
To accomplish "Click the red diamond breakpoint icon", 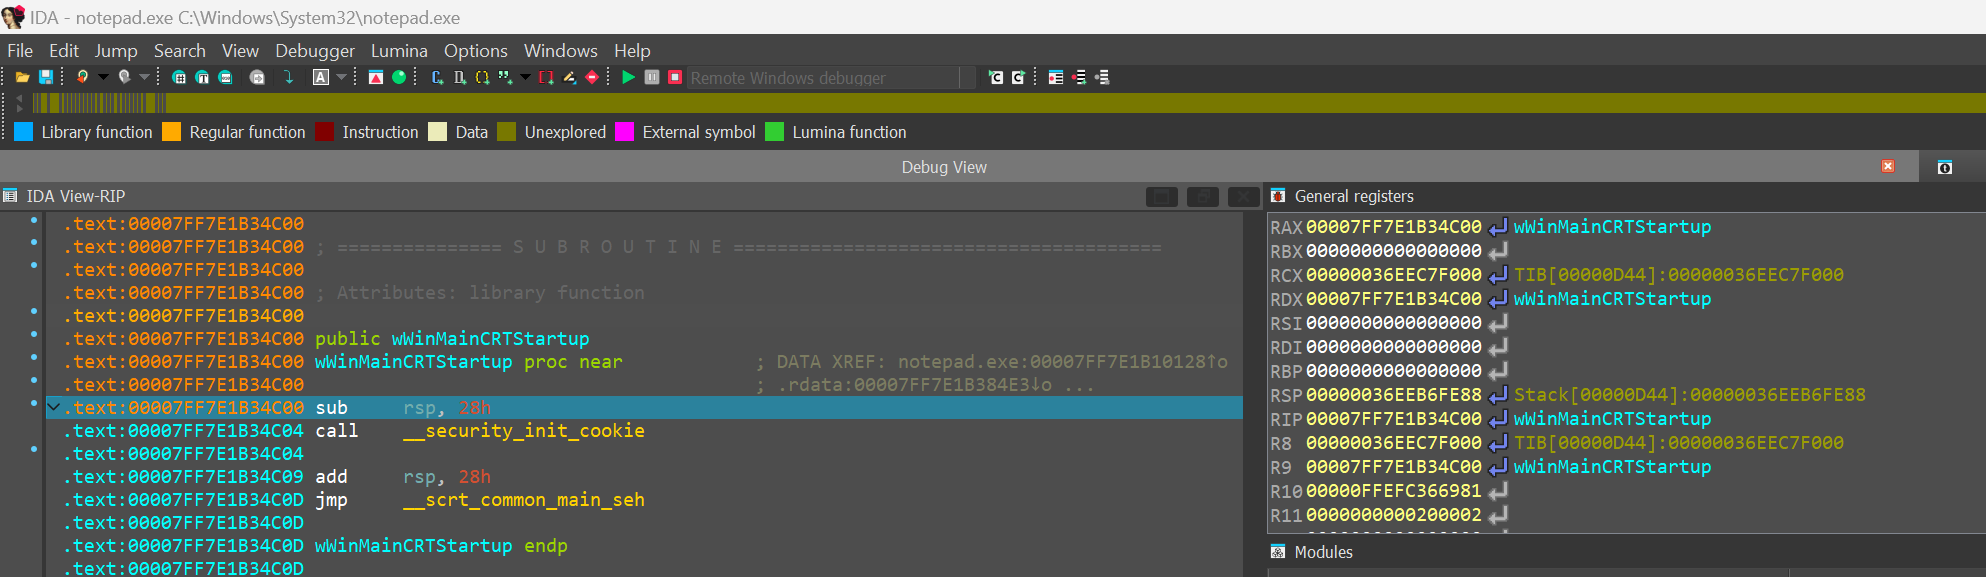I will pos(592,77).
